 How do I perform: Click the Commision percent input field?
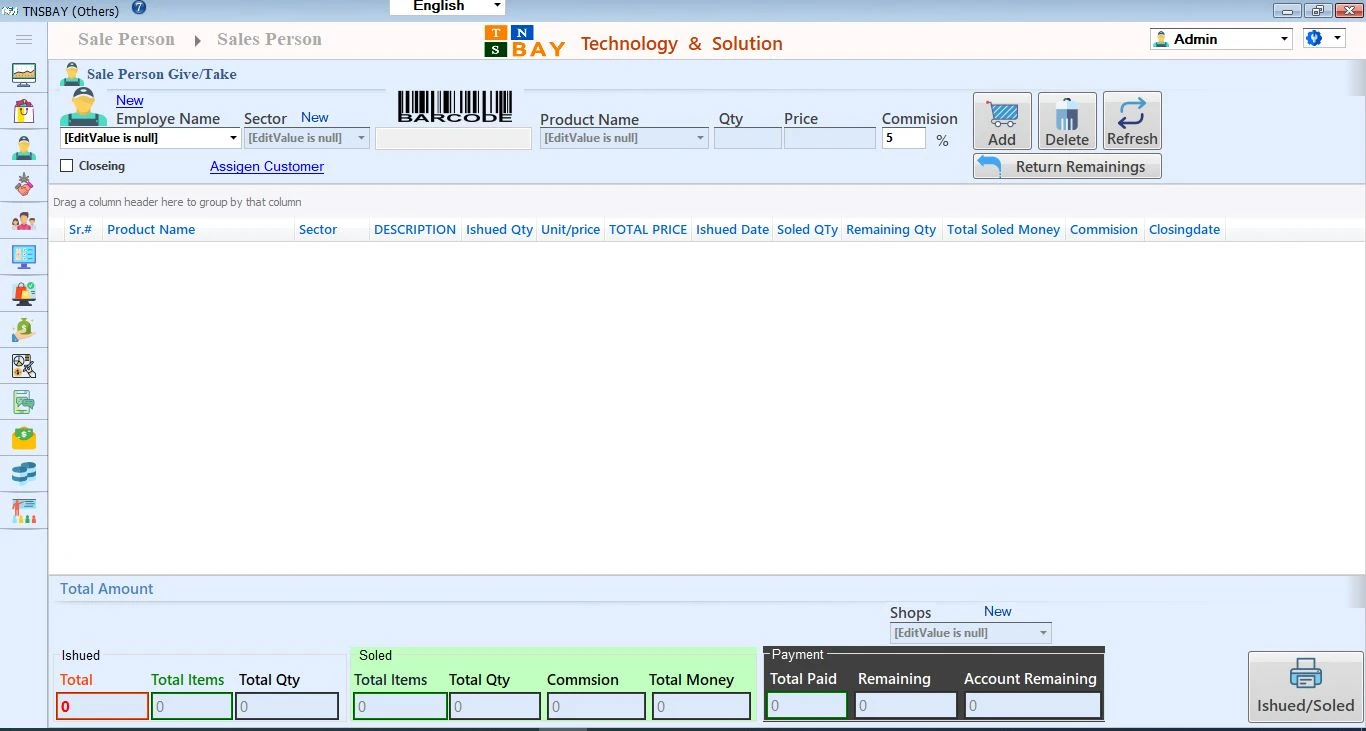coord(903,138)
